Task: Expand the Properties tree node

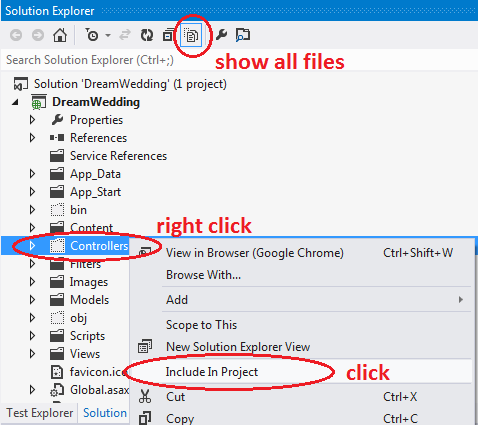Action: (32, 120)
